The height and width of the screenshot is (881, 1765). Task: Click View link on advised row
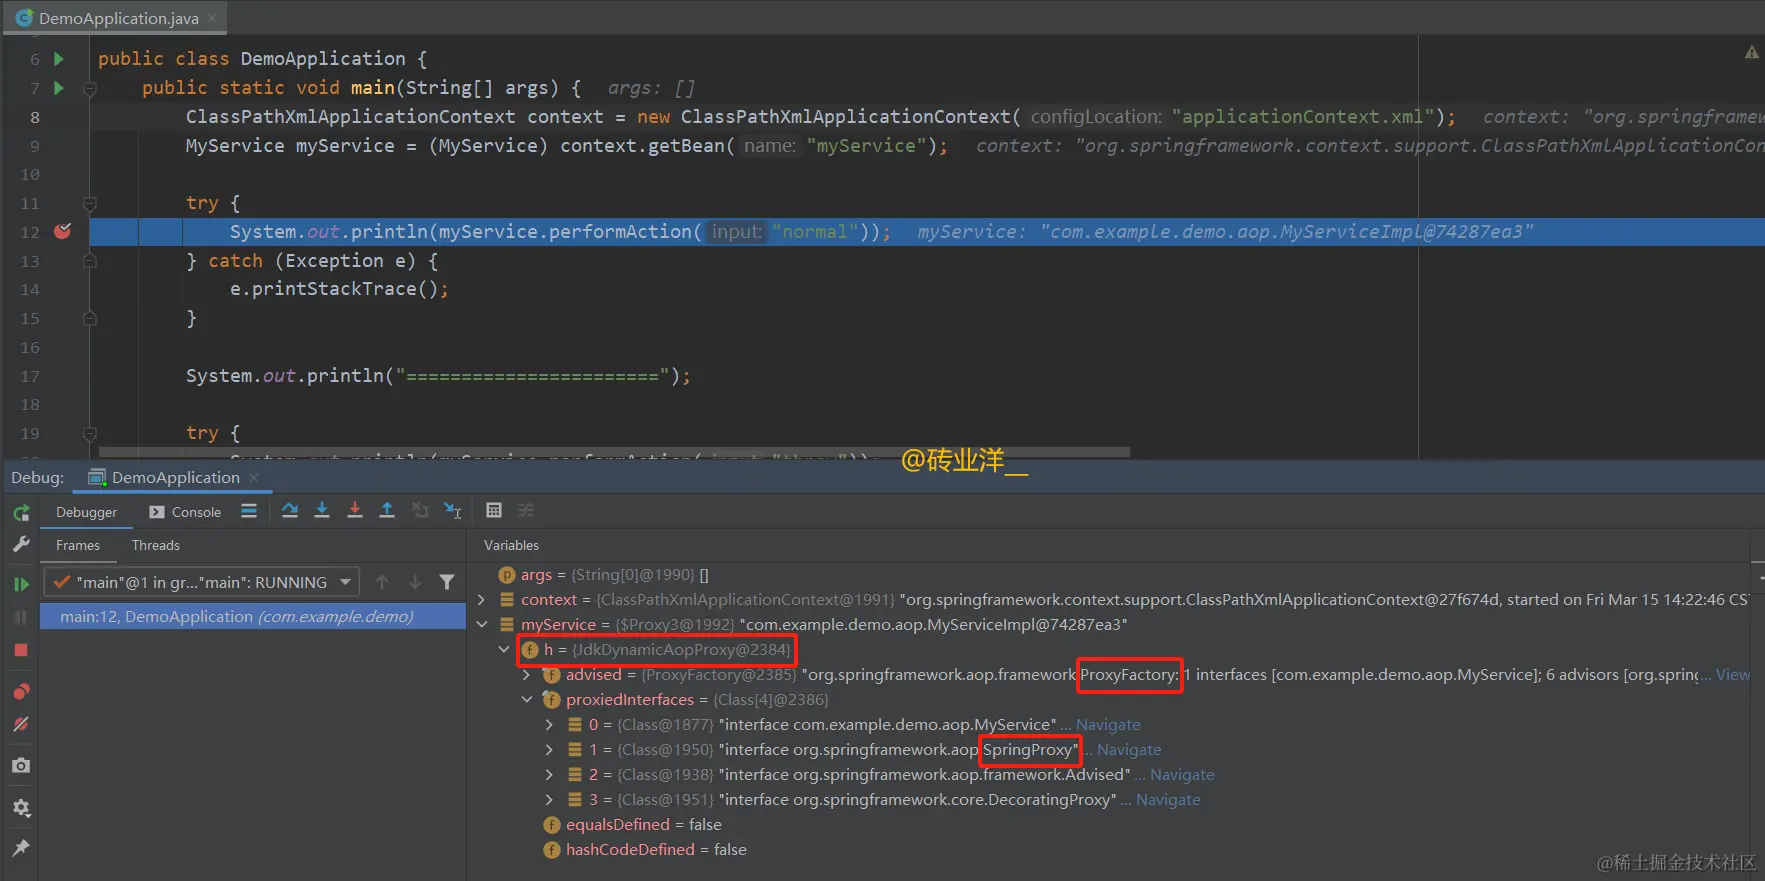1733,675
